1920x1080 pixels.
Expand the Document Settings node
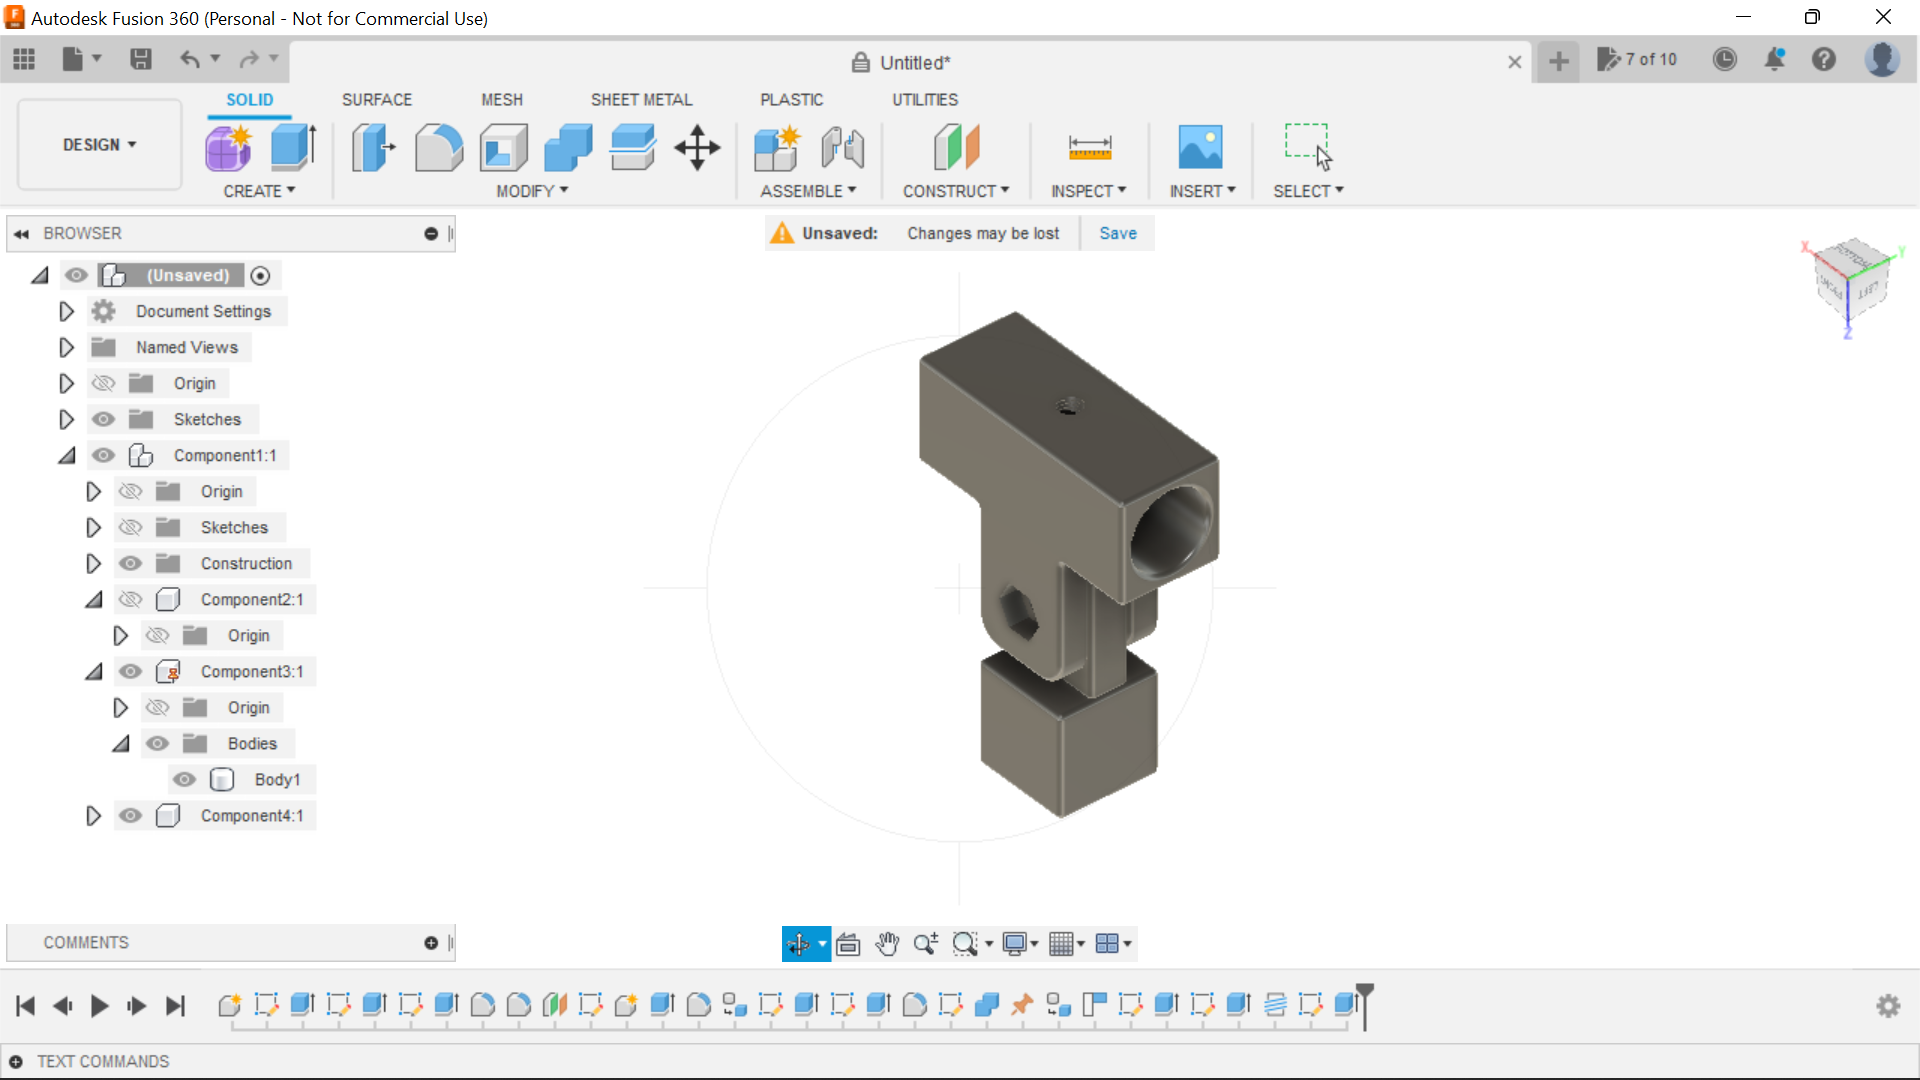tap(66, 311)
